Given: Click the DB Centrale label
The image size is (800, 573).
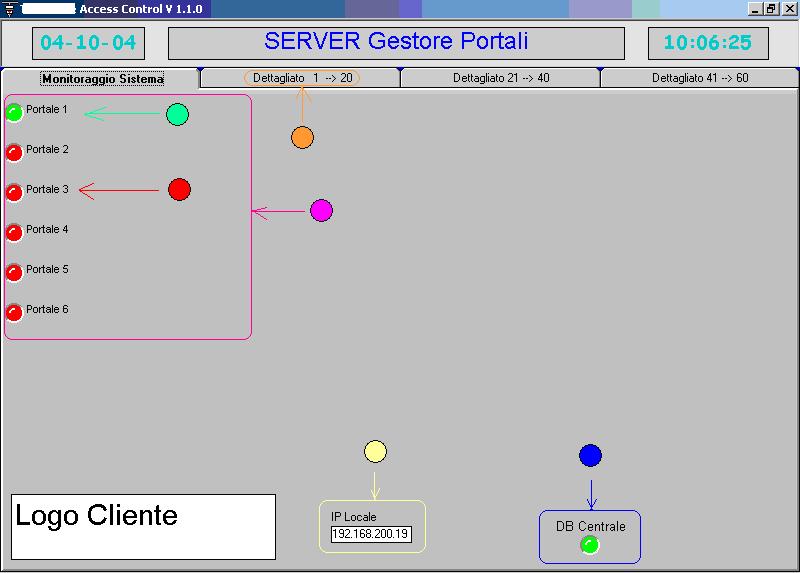Looking at the screenshot, I should pos(591,527).
